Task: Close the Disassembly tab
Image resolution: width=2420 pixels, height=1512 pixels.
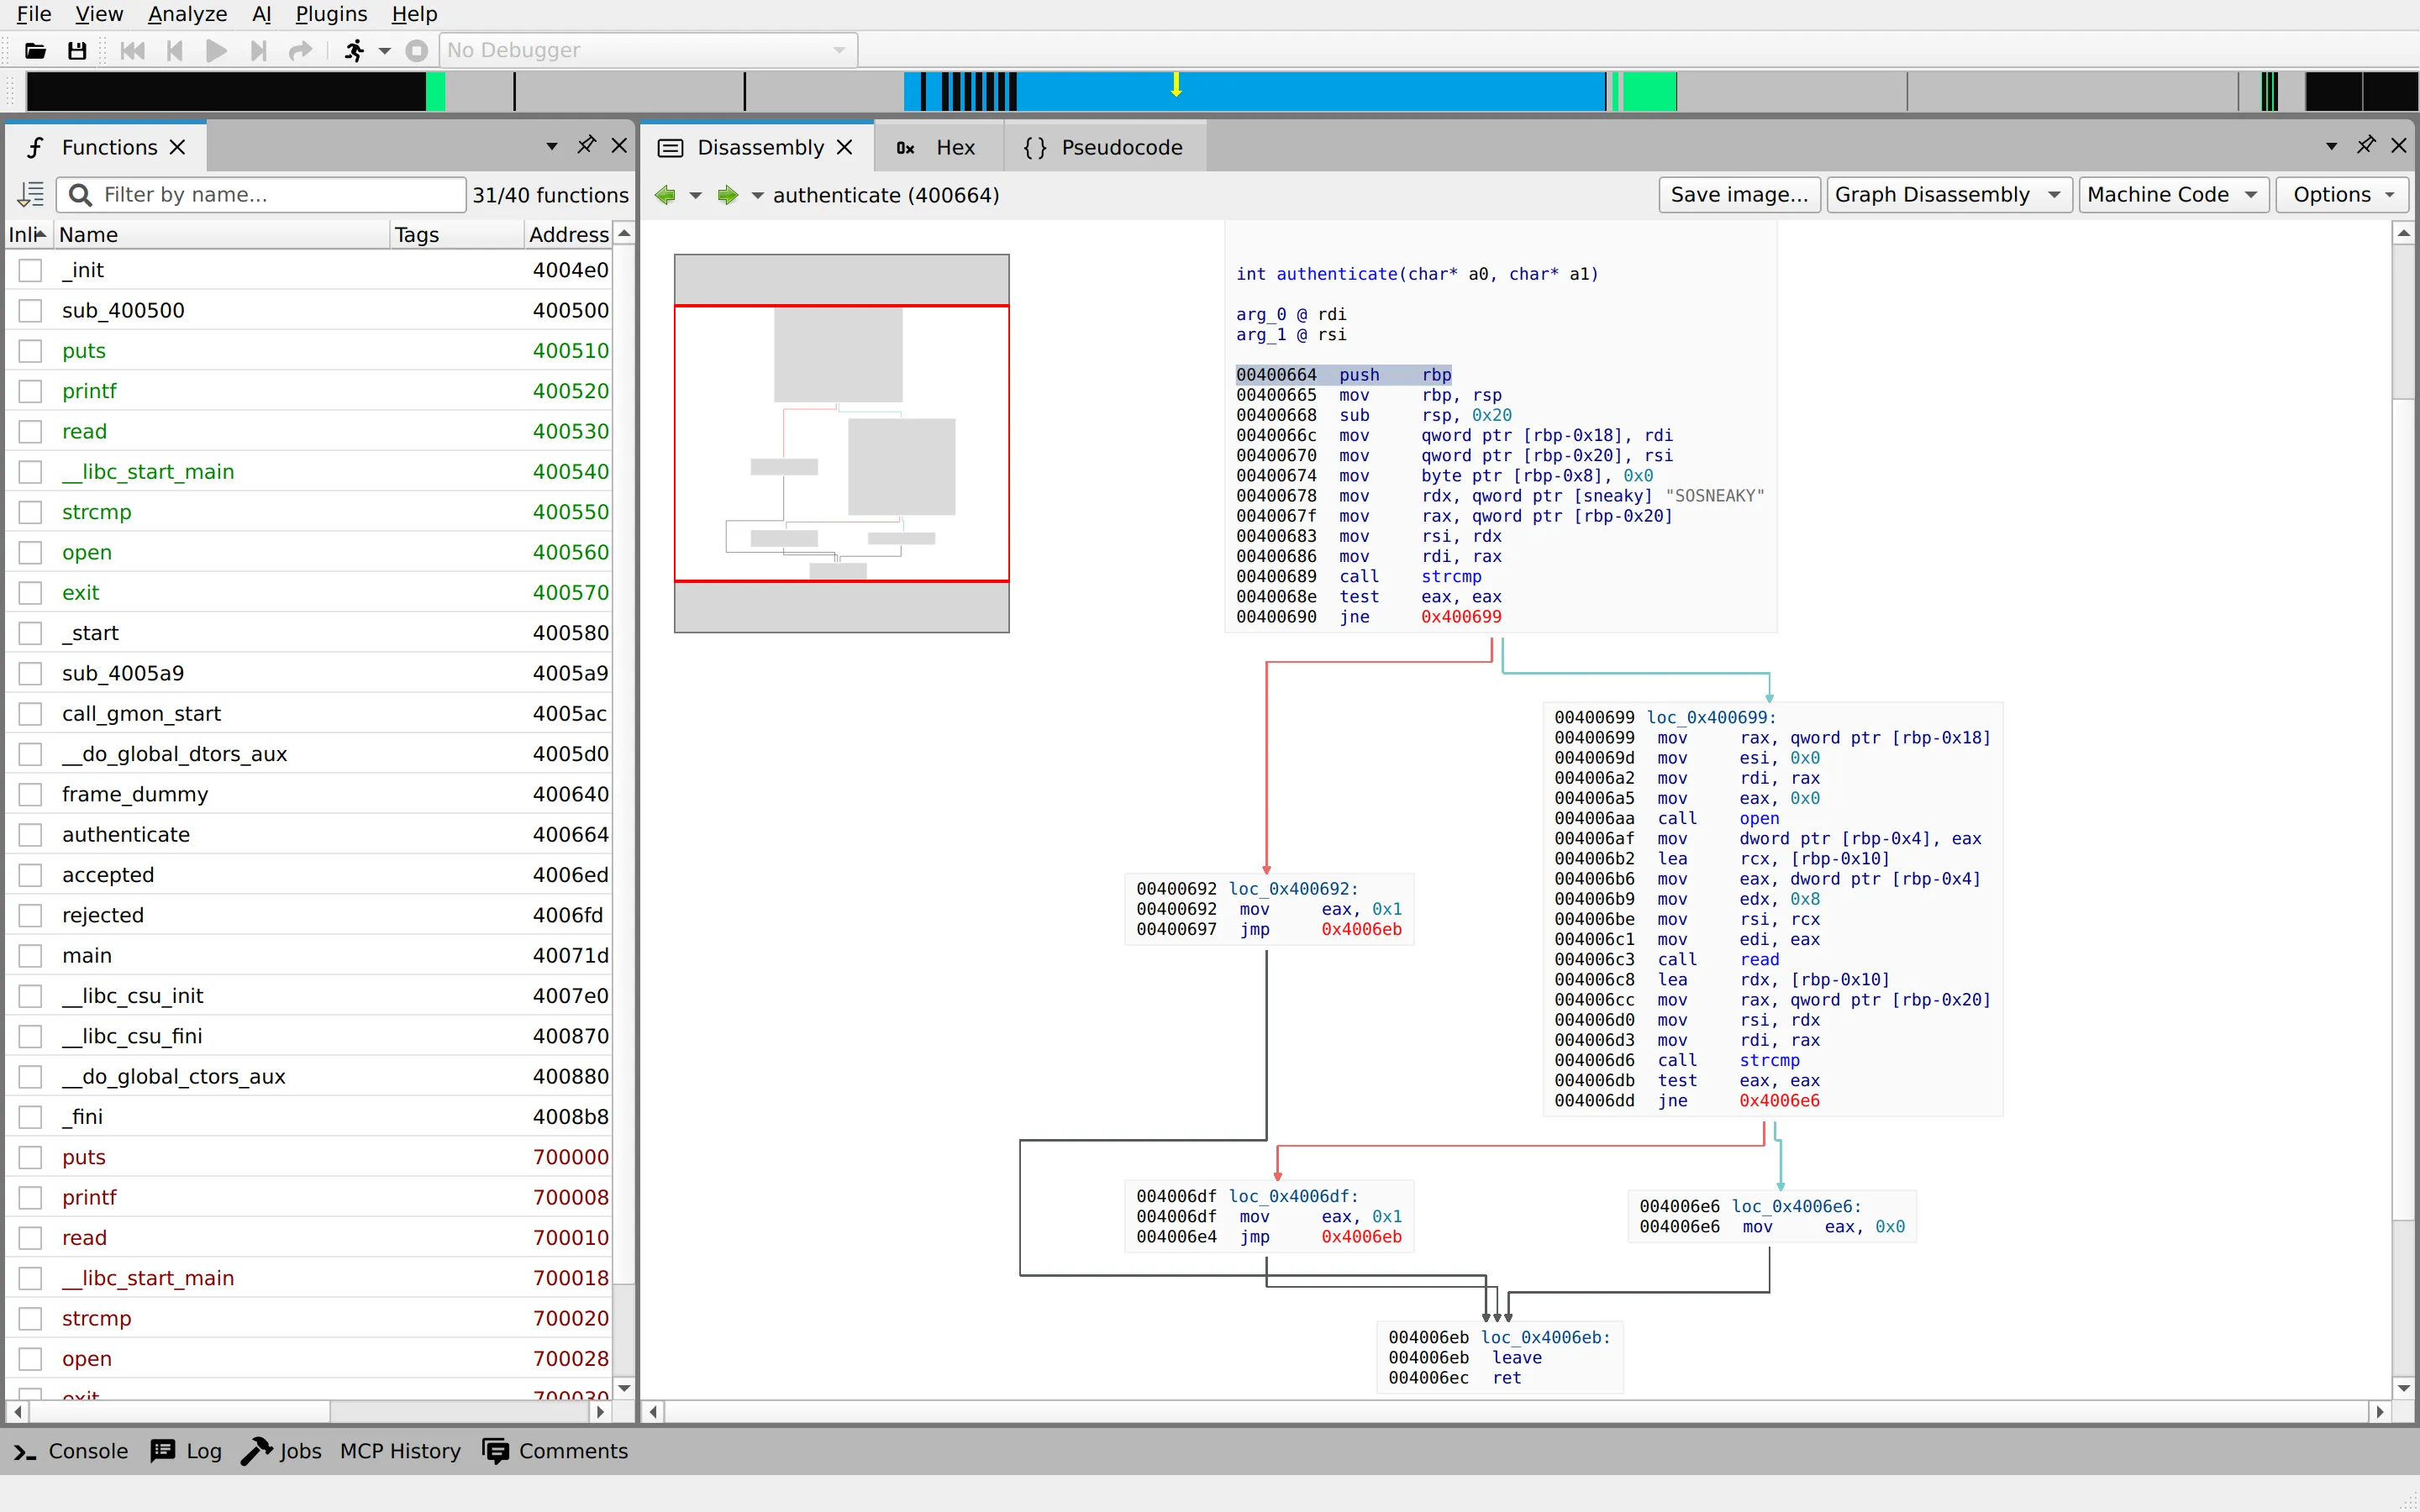Action: tap(845, 147)
